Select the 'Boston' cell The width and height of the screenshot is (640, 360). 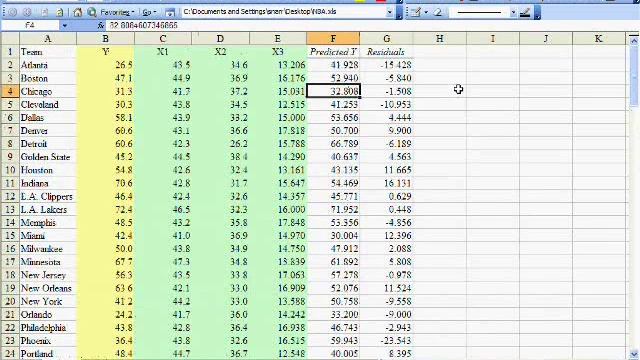click(48, 78)
